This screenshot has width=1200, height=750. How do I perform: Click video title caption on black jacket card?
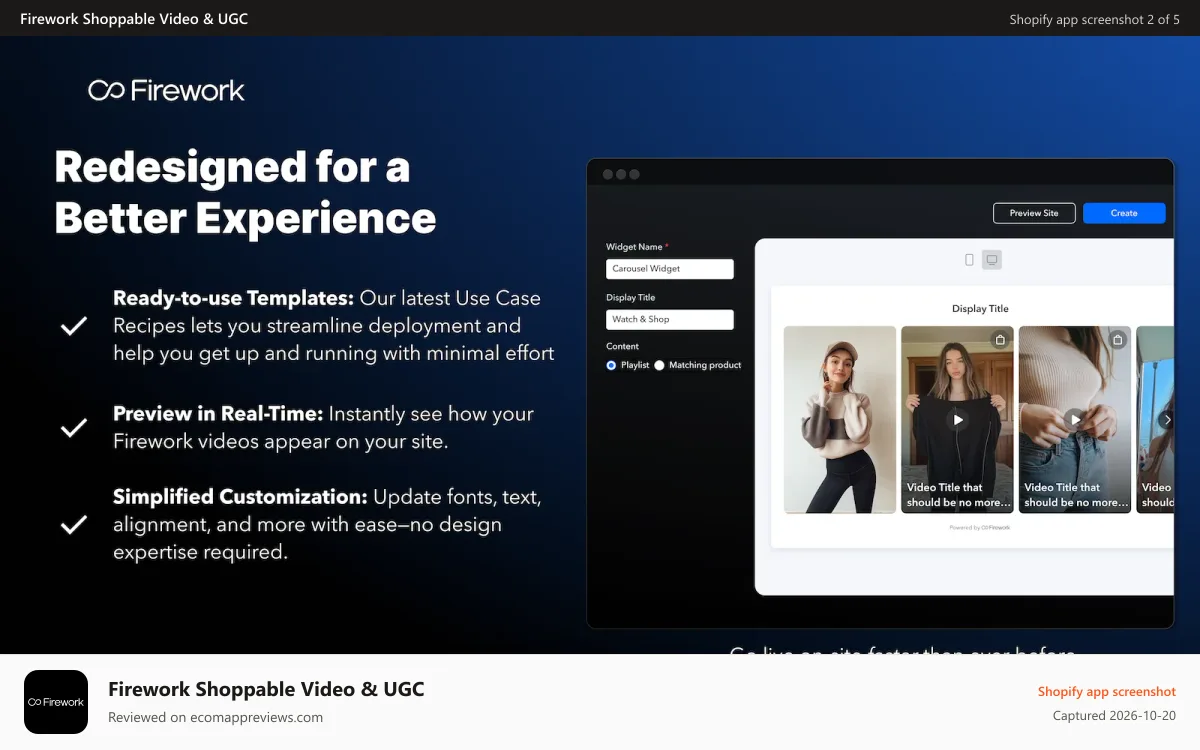coord(958,495)
